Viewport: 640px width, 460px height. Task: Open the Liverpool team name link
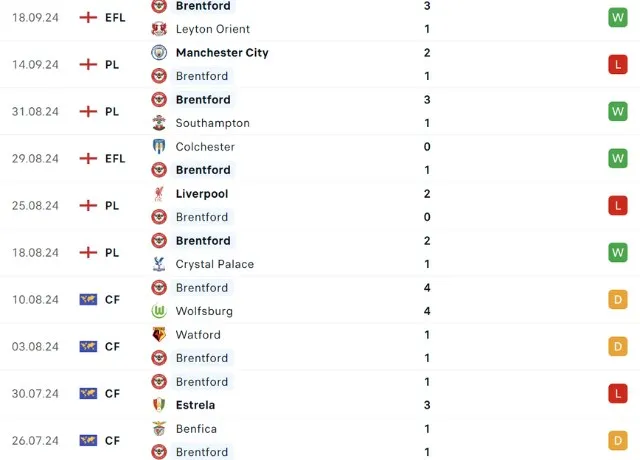pos(201,194)
